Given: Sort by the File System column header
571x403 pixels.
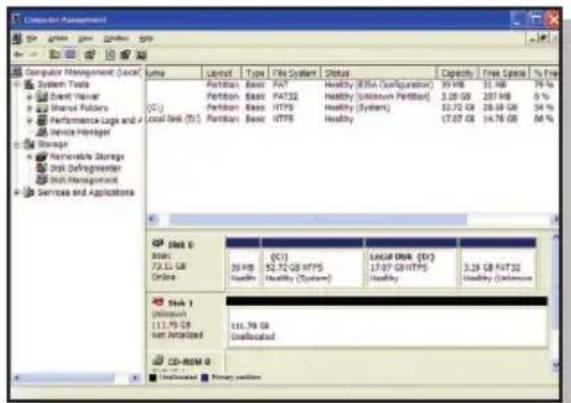Looking at the screenshot, I should (295, 73).
